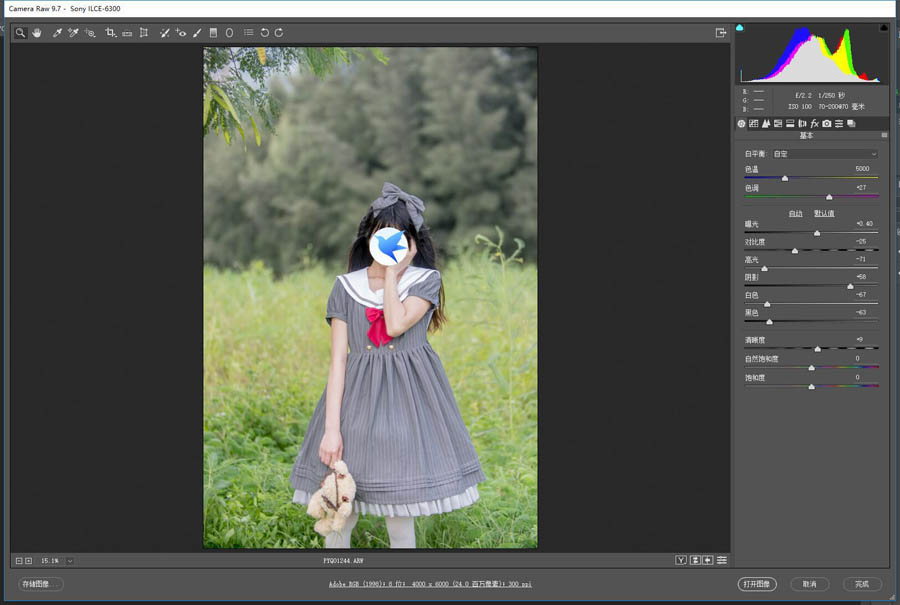Open the Tone Curve panel
Viewport: 900px width, 605px height.
point(754,123)
